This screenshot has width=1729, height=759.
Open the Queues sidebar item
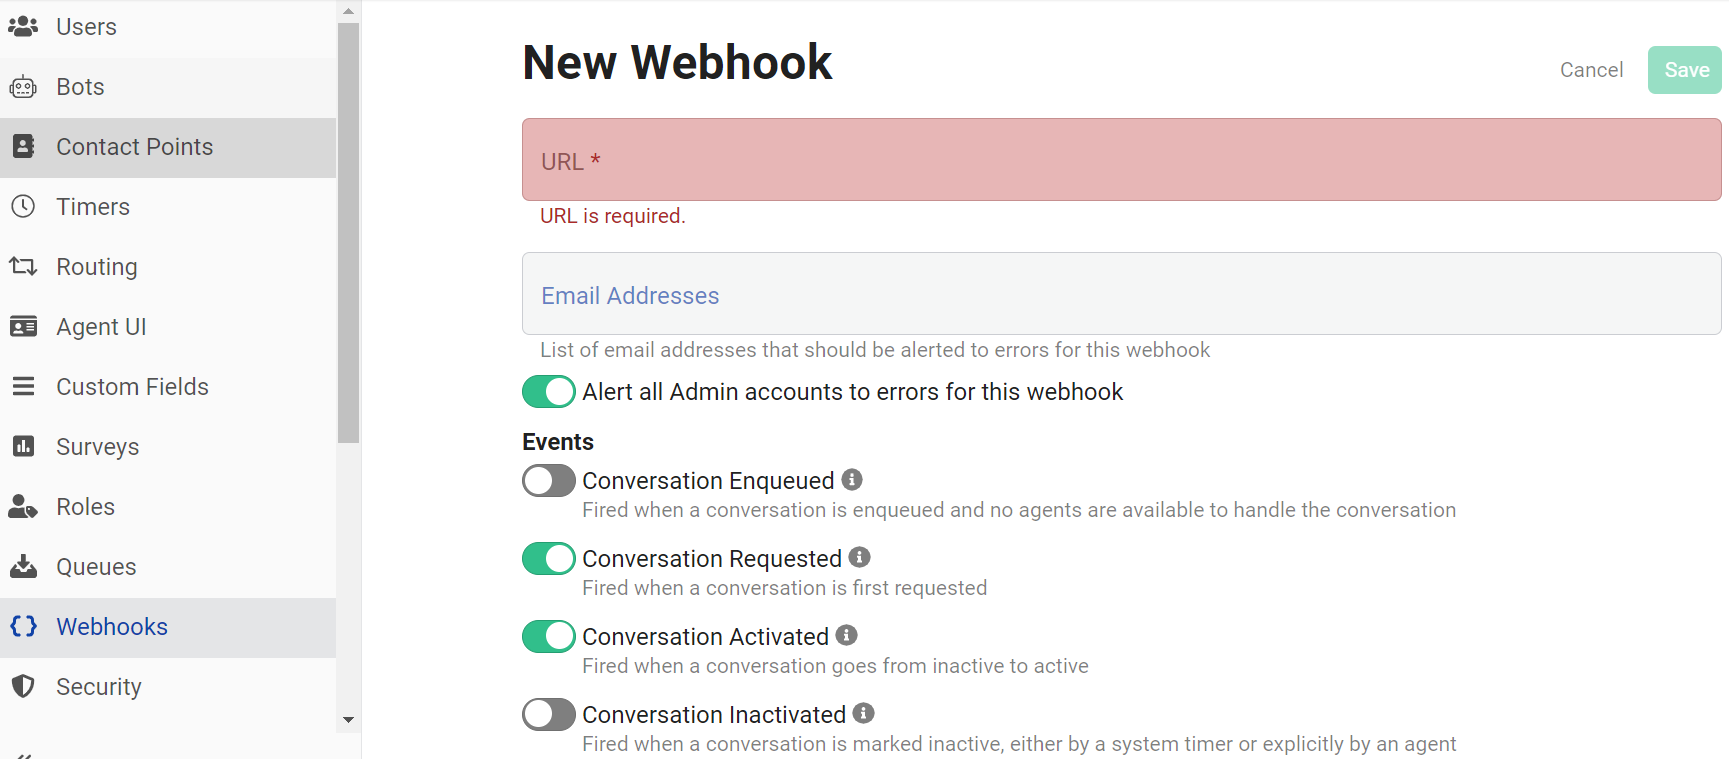click(x=168, y=567)
